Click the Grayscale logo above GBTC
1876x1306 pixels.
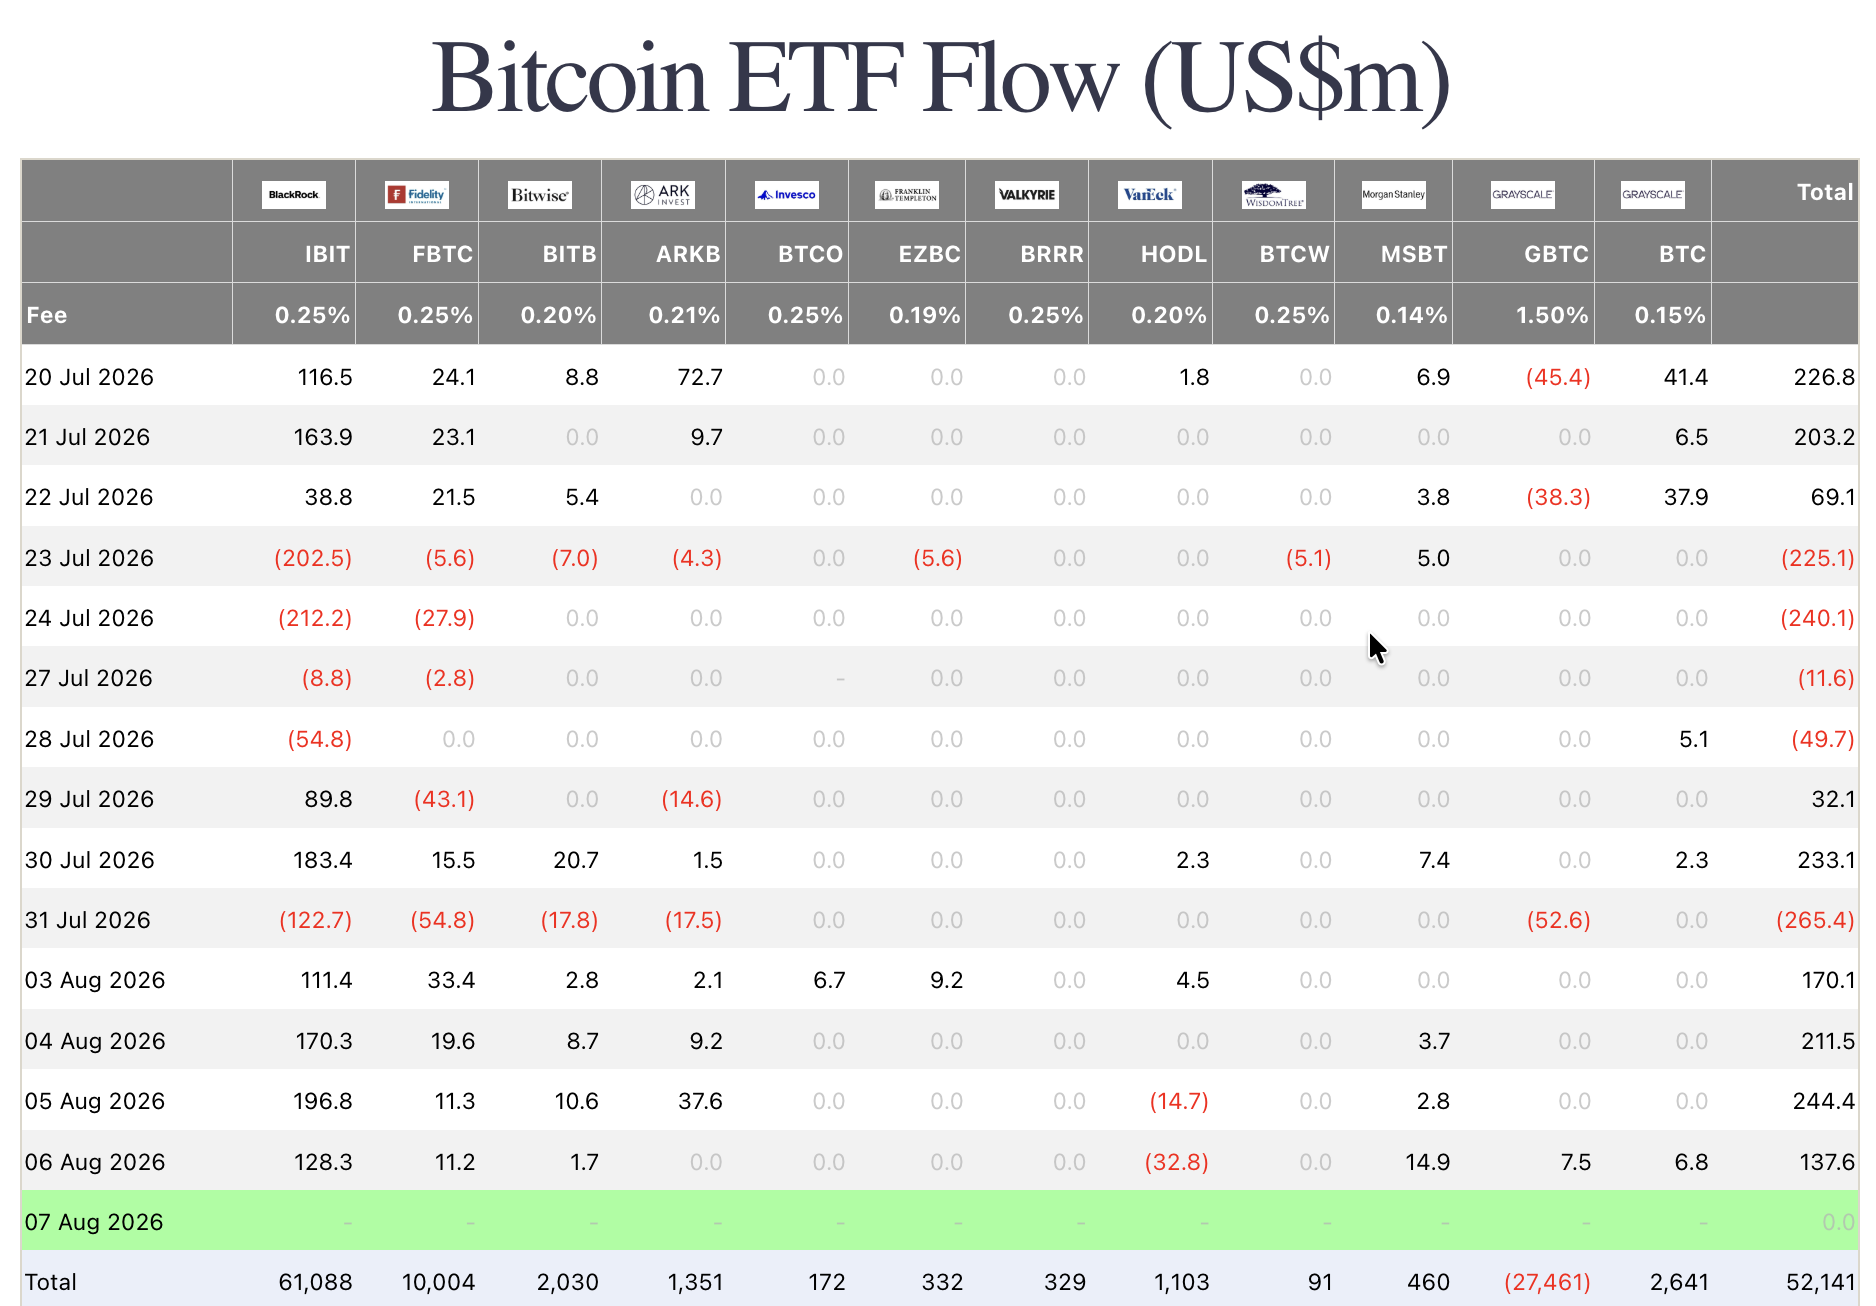coord(1523,195)
